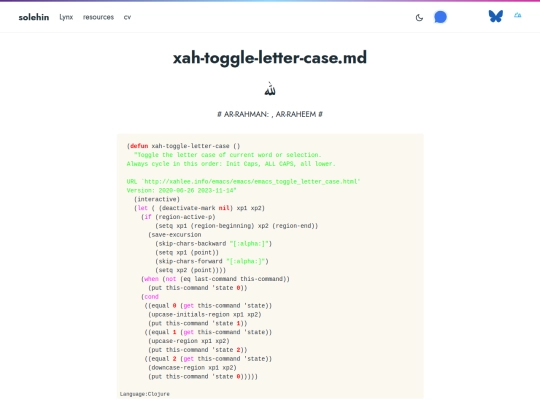This screenshot has width=540, height=405.
Task: Click the 'Version: 2020-06-26 2023-11-14' line
Action: click(181, 190)
